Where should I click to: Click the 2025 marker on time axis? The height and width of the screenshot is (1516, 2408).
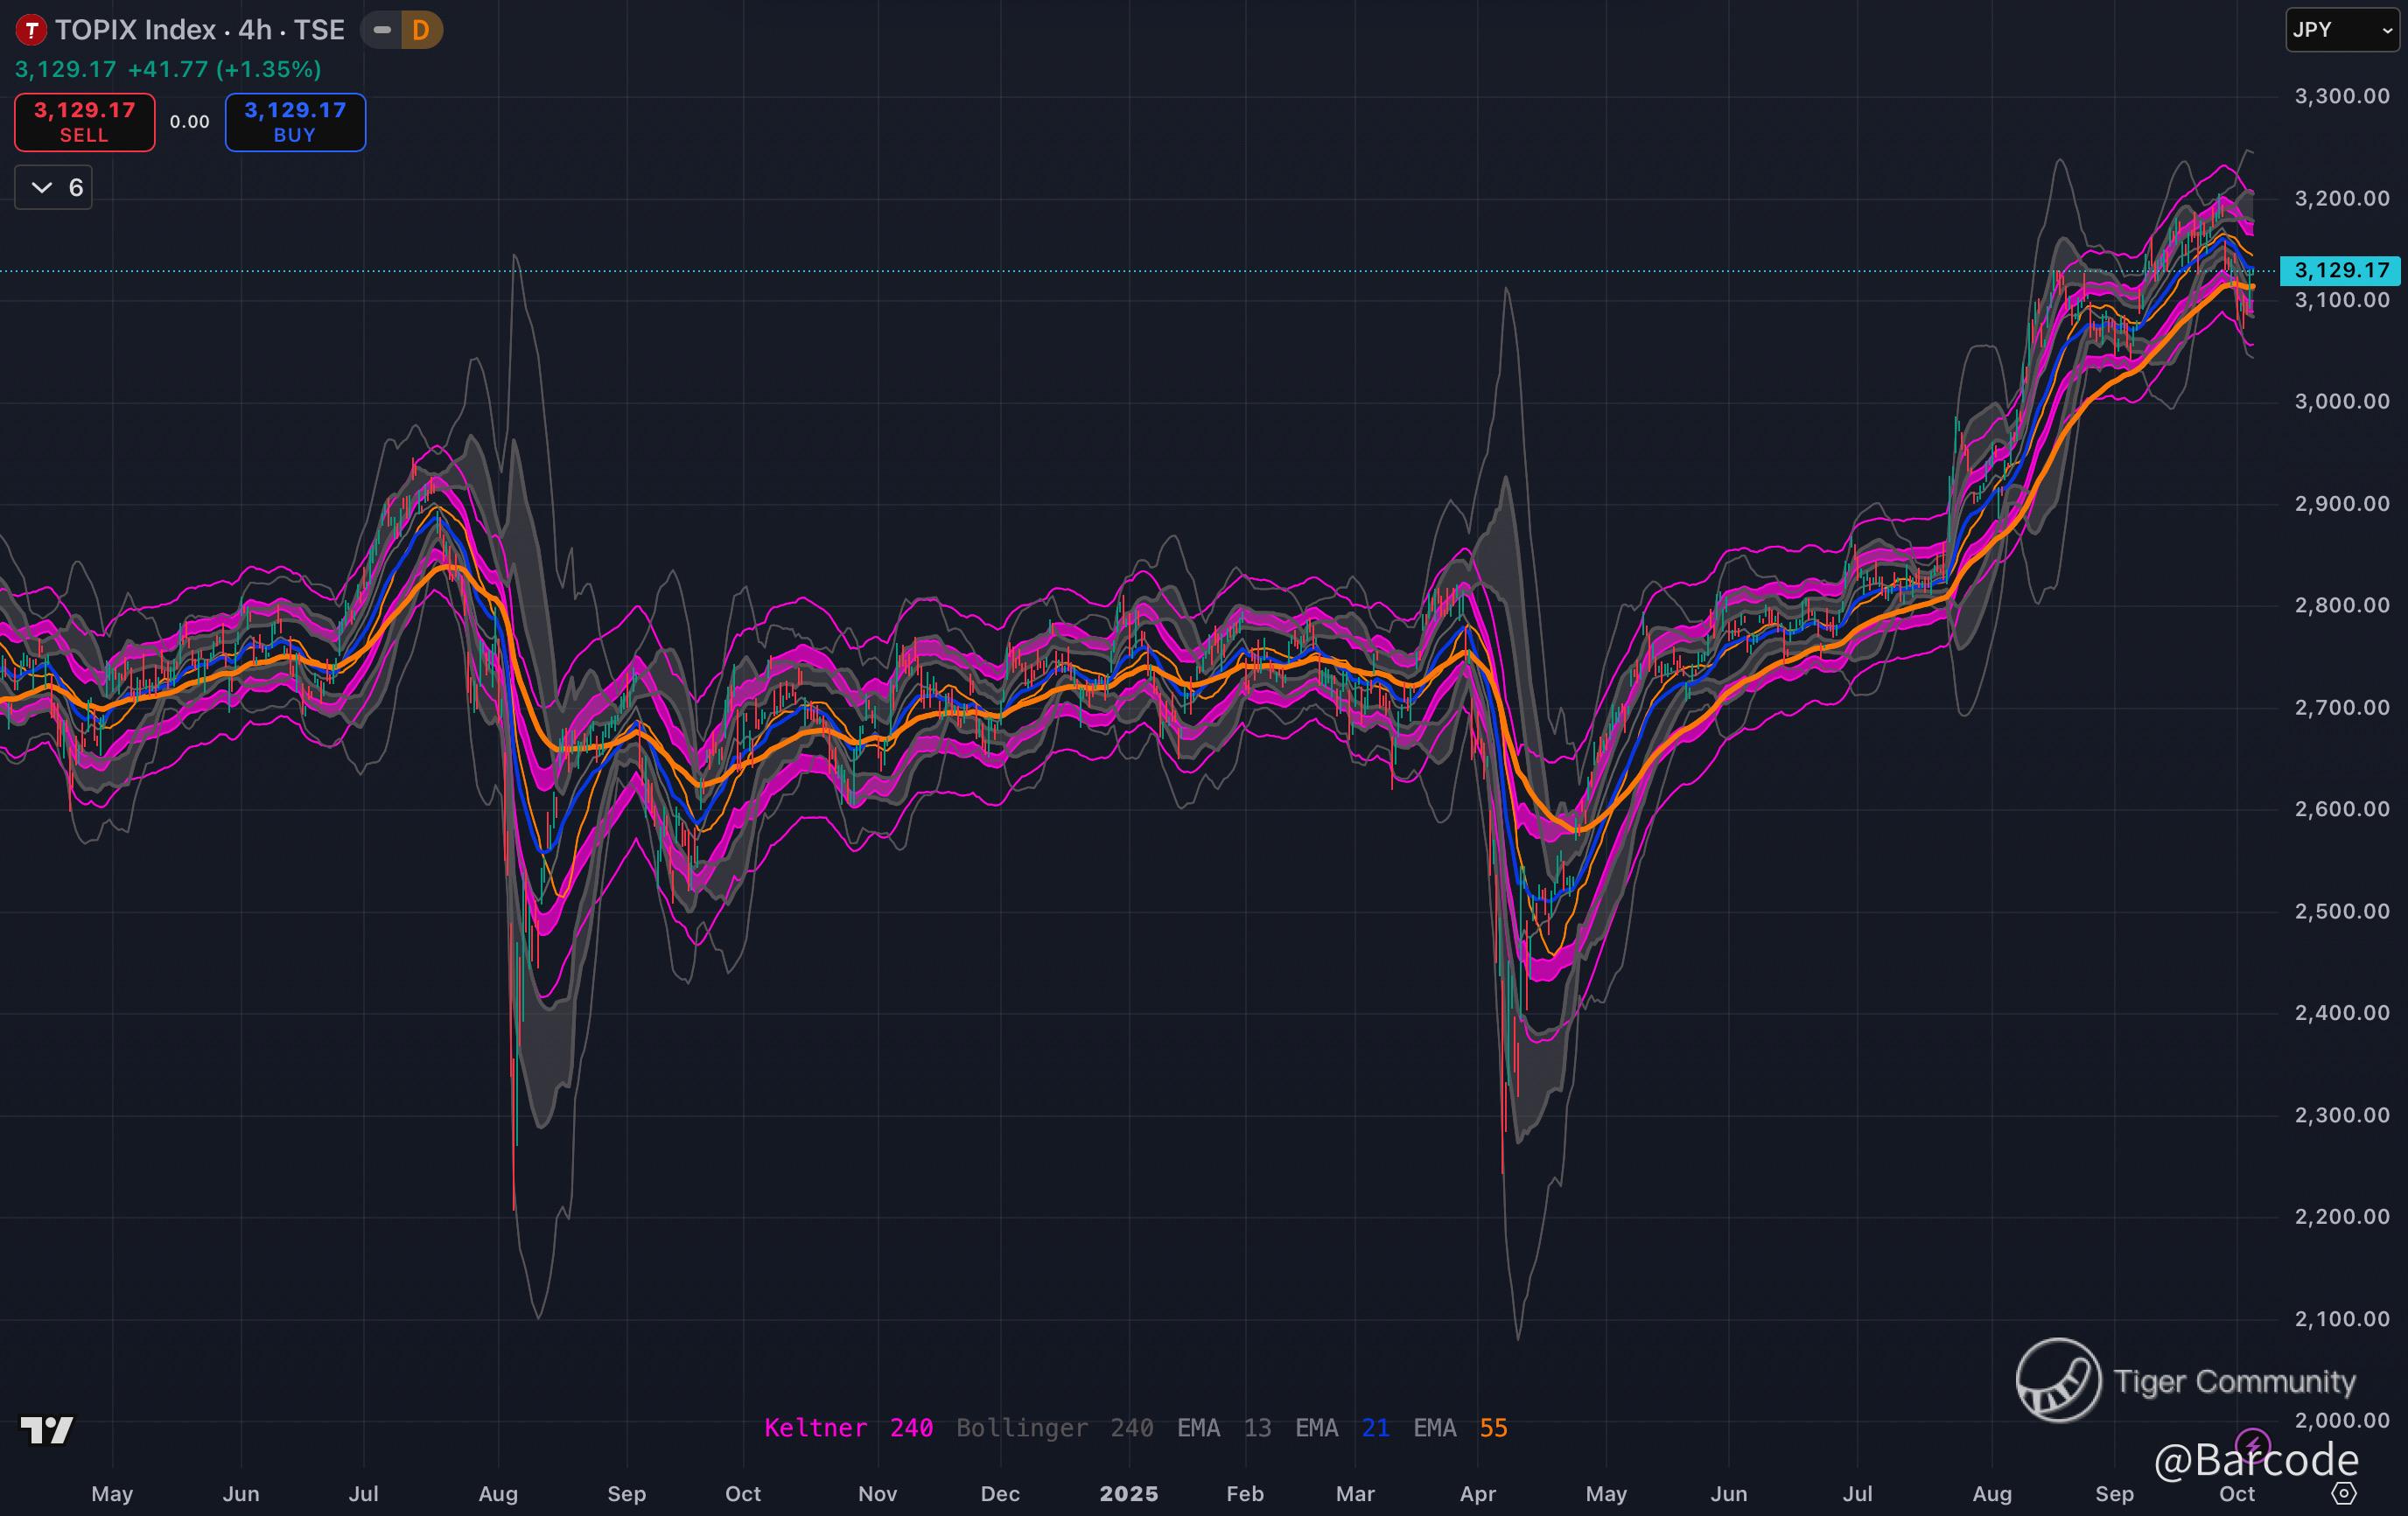(x=1128, y=1494)
